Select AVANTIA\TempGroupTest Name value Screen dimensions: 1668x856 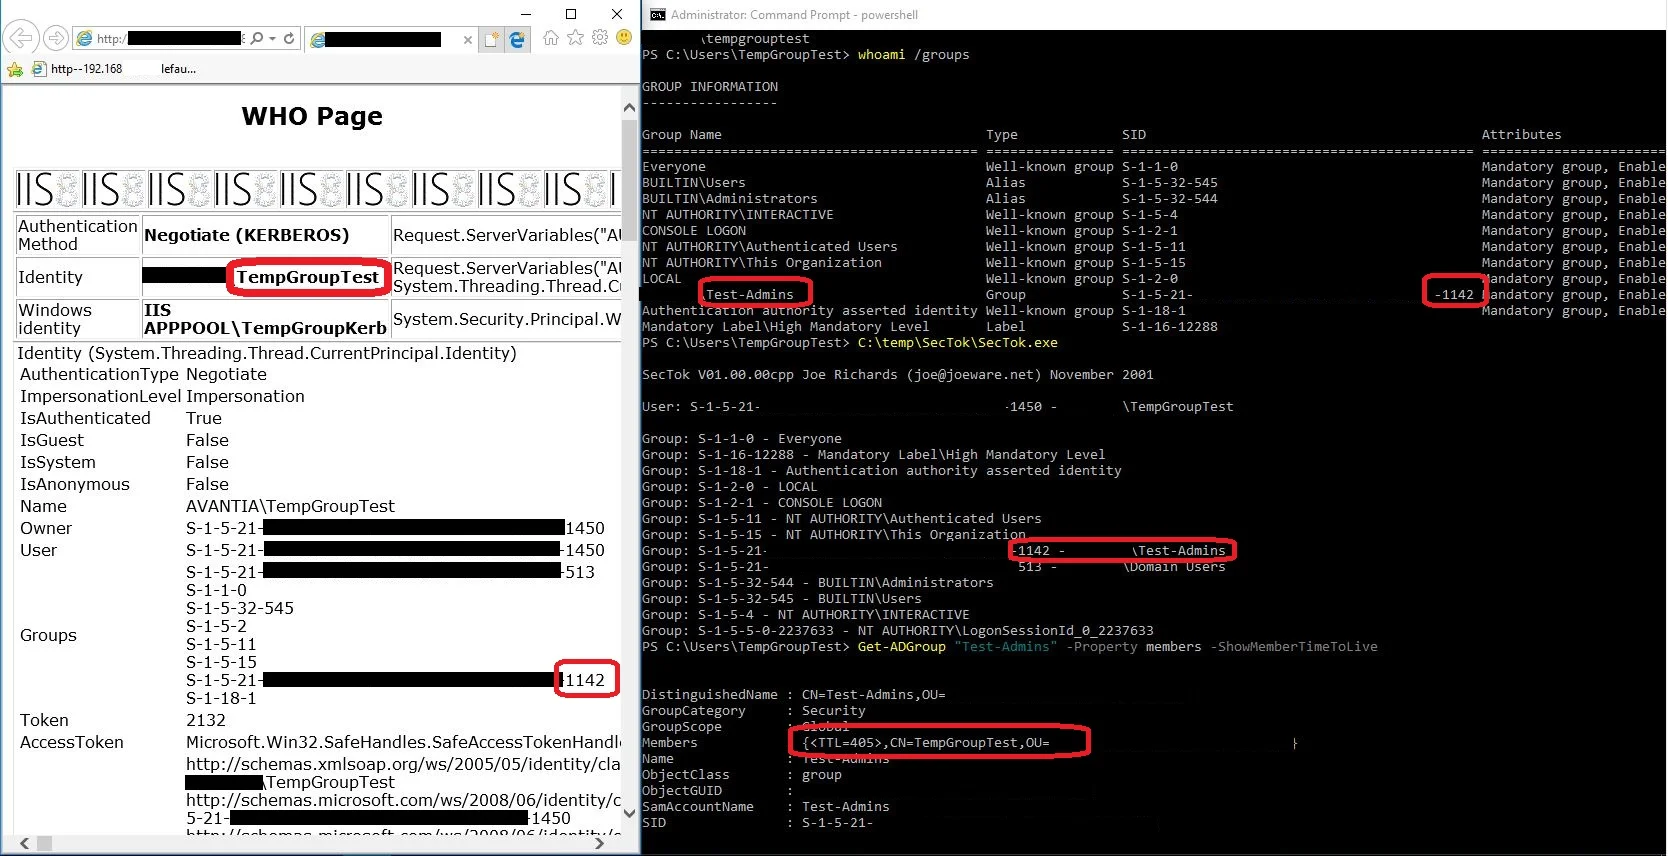pyautogui.click(x=290, y=506)
